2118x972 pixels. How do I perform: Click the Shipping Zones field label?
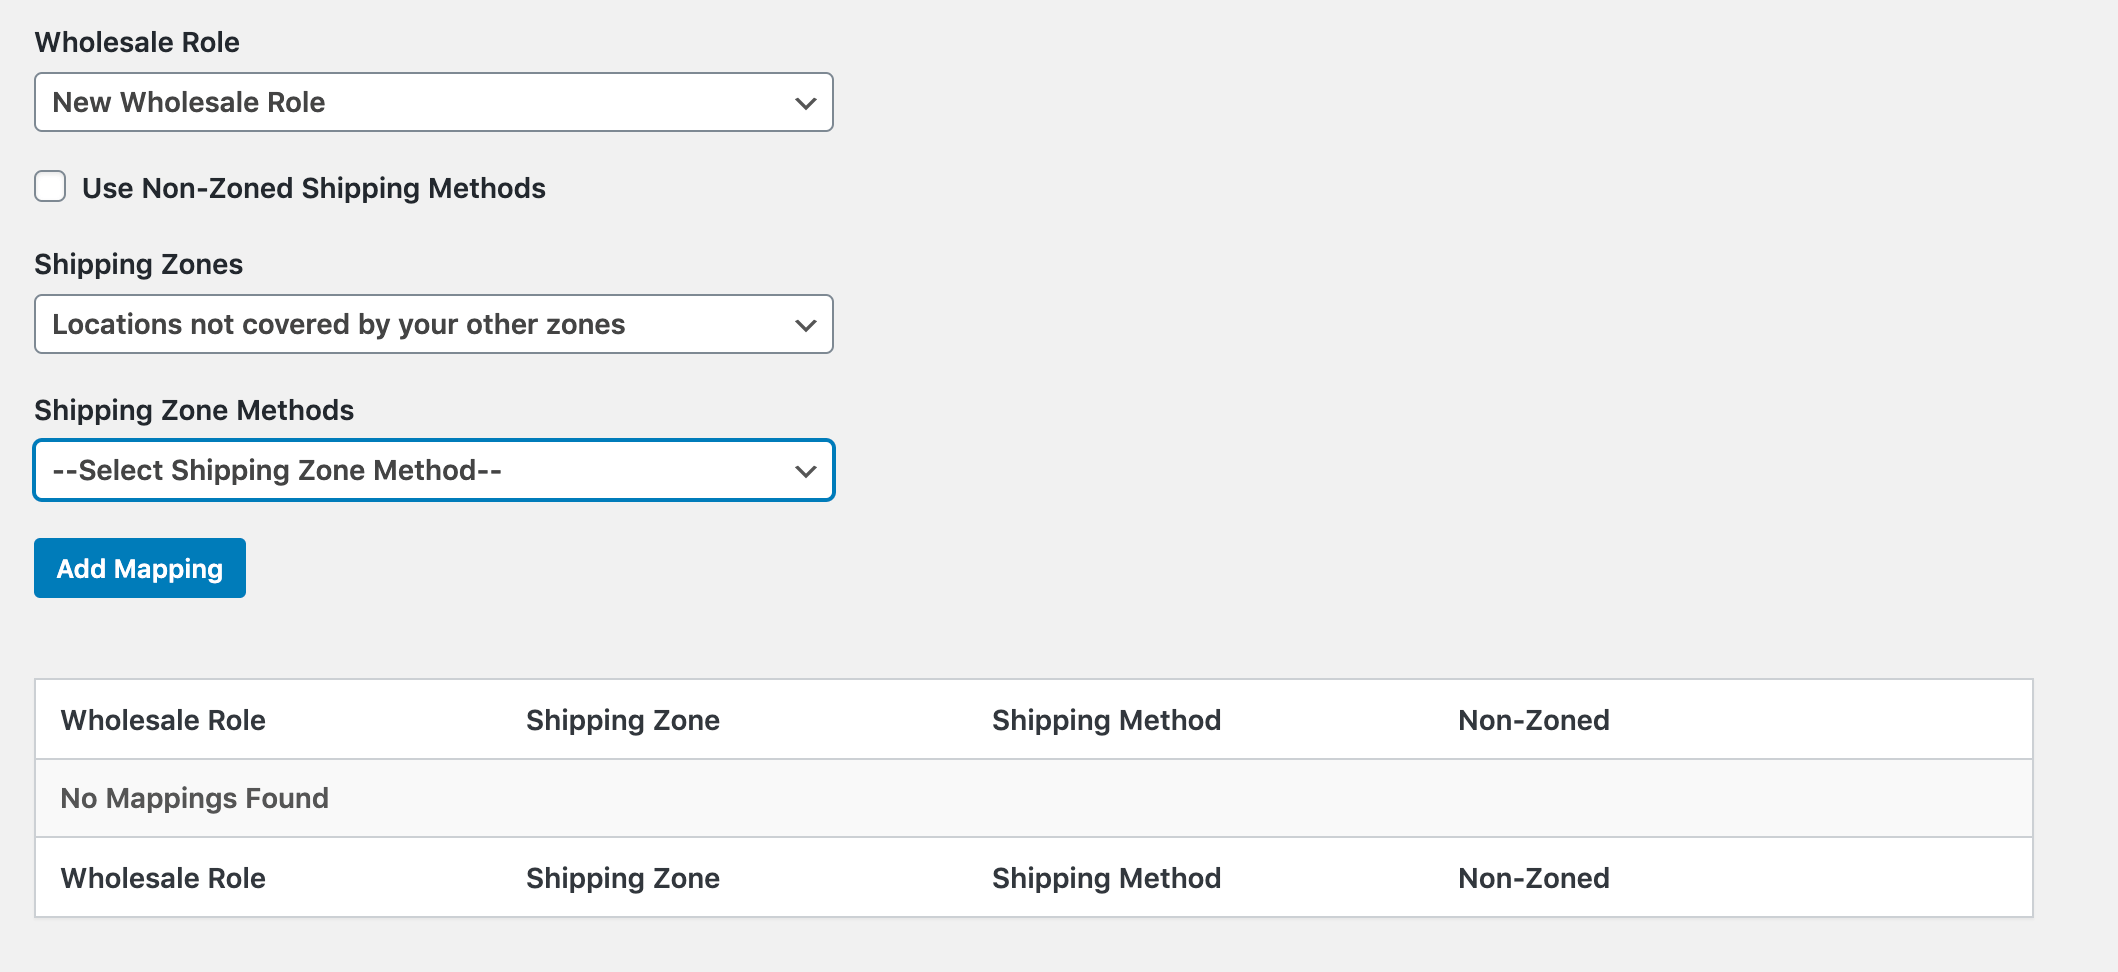click(139, 264)
